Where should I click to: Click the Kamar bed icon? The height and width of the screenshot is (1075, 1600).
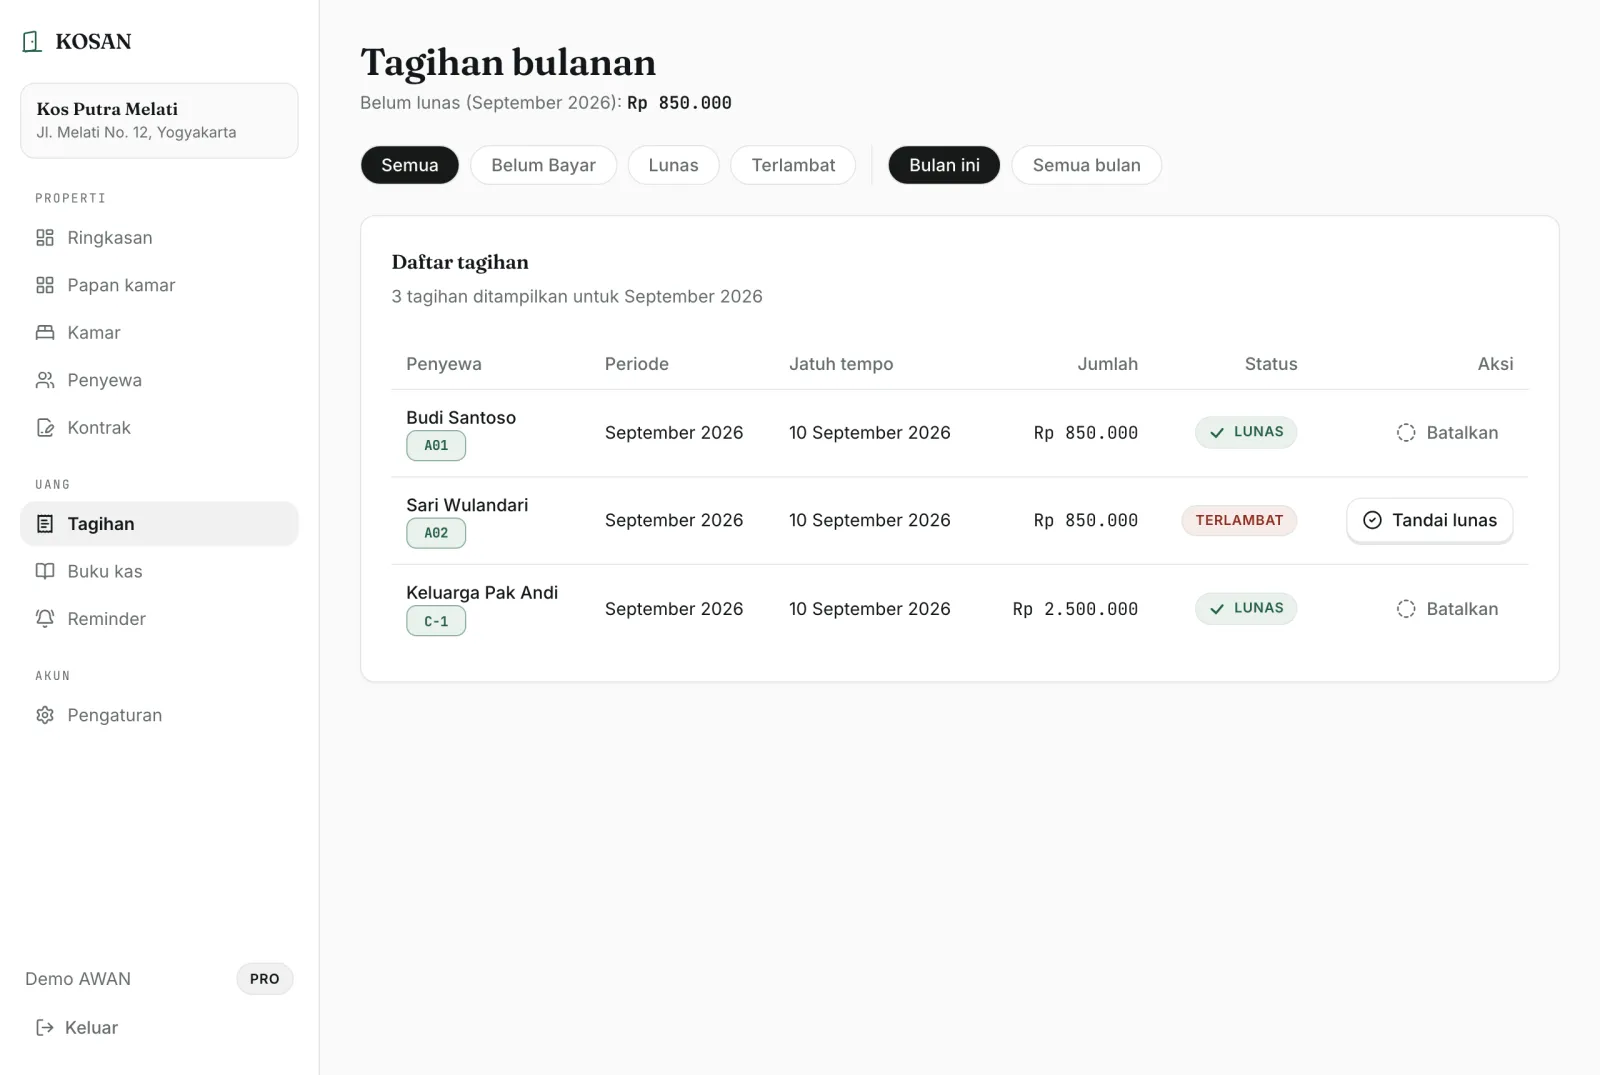[x=45, y=333]
